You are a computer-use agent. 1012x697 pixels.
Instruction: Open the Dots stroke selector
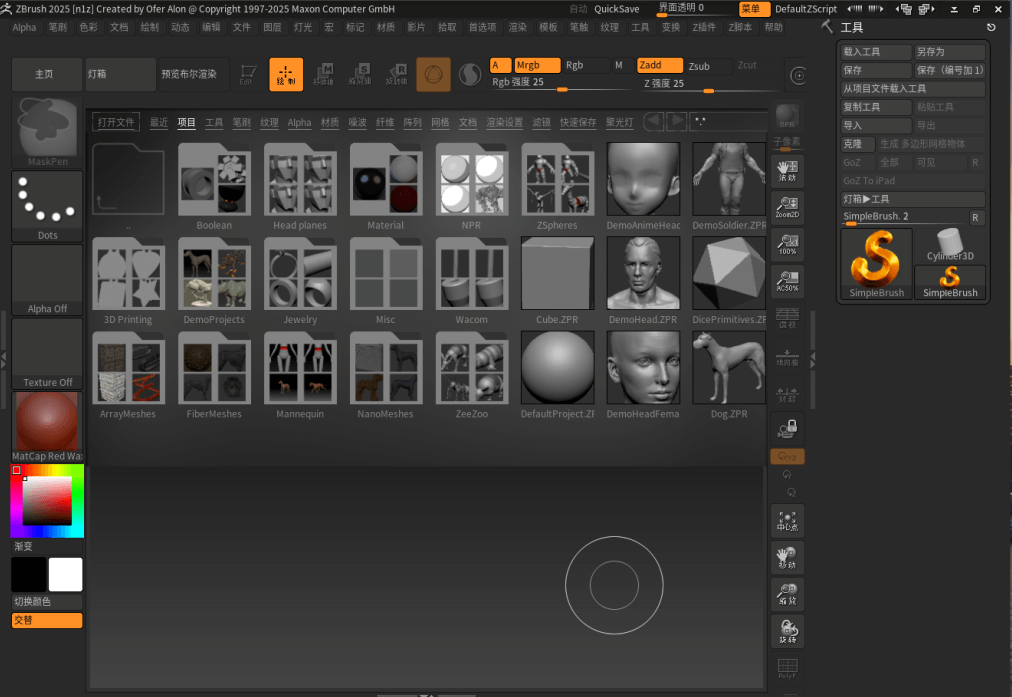(47, 205)
